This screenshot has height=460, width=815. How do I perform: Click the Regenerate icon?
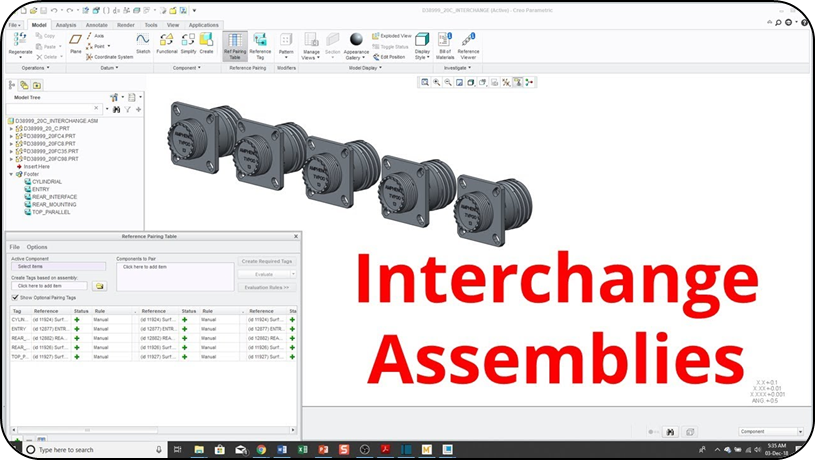tap(20, 41)
